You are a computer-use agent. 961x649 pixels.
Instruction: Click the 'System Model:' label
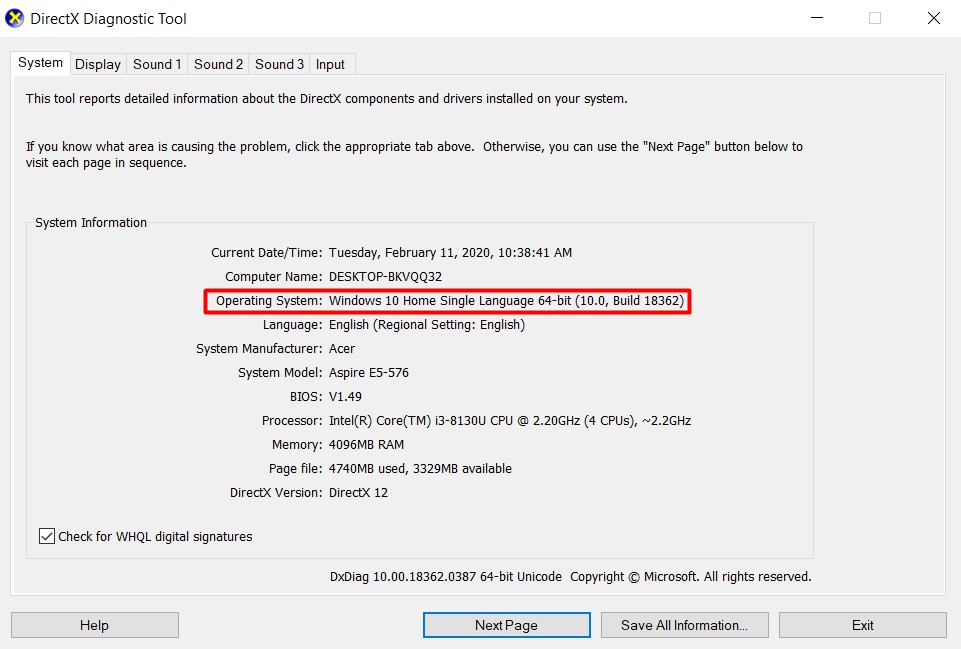pos(280,373)
